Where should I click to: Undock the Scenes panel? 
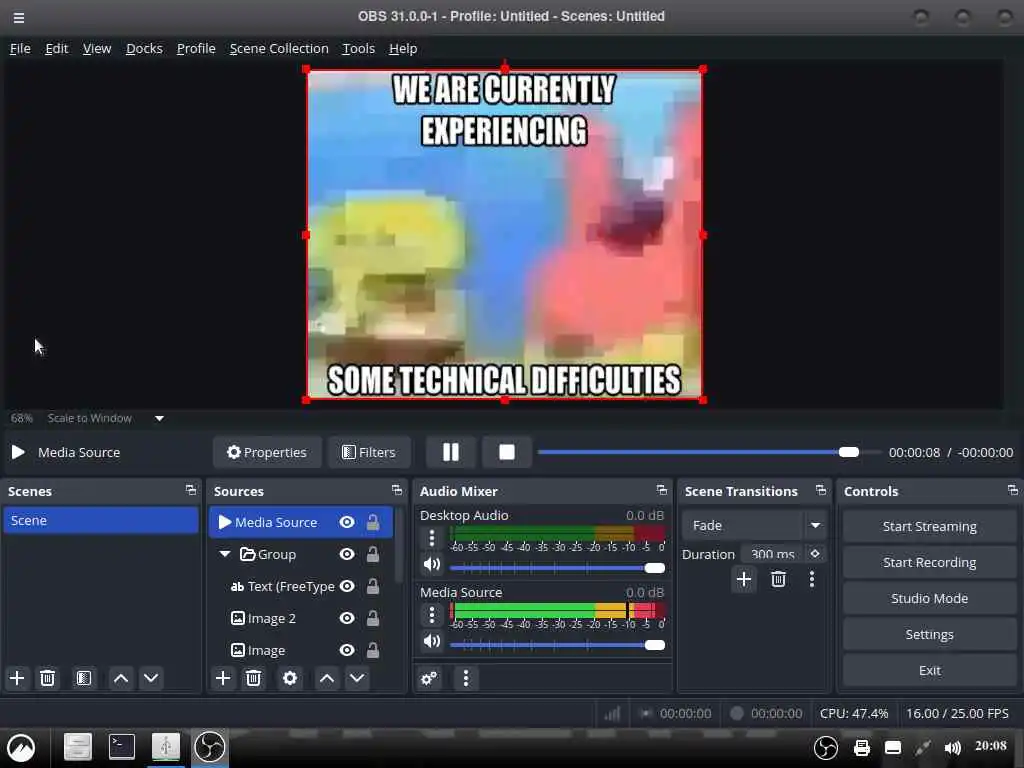191,490
